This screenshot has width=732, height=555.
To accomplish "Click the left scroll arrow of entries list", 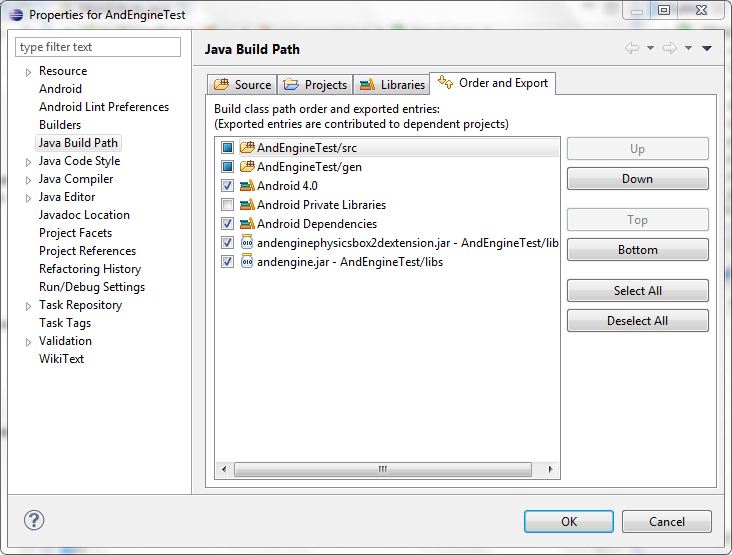I will pyautogui.click(x=225, y=469).
